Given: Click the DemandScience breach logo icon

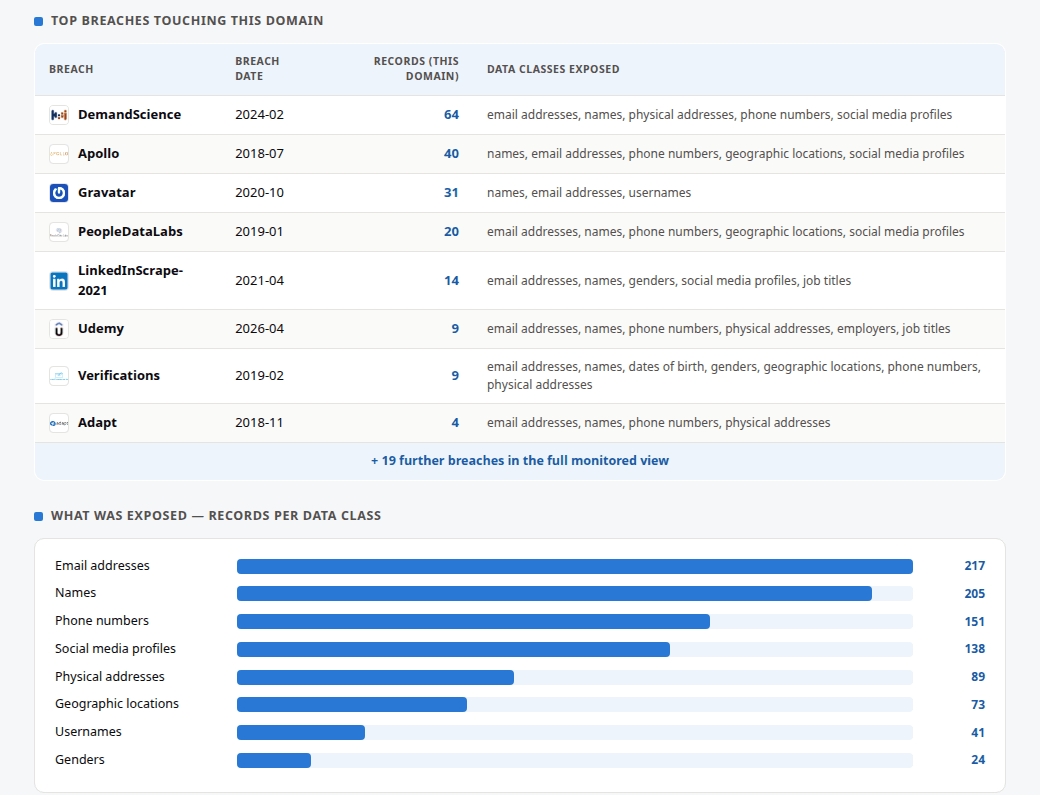Looking at the screenshot, I should pos(59,115).
